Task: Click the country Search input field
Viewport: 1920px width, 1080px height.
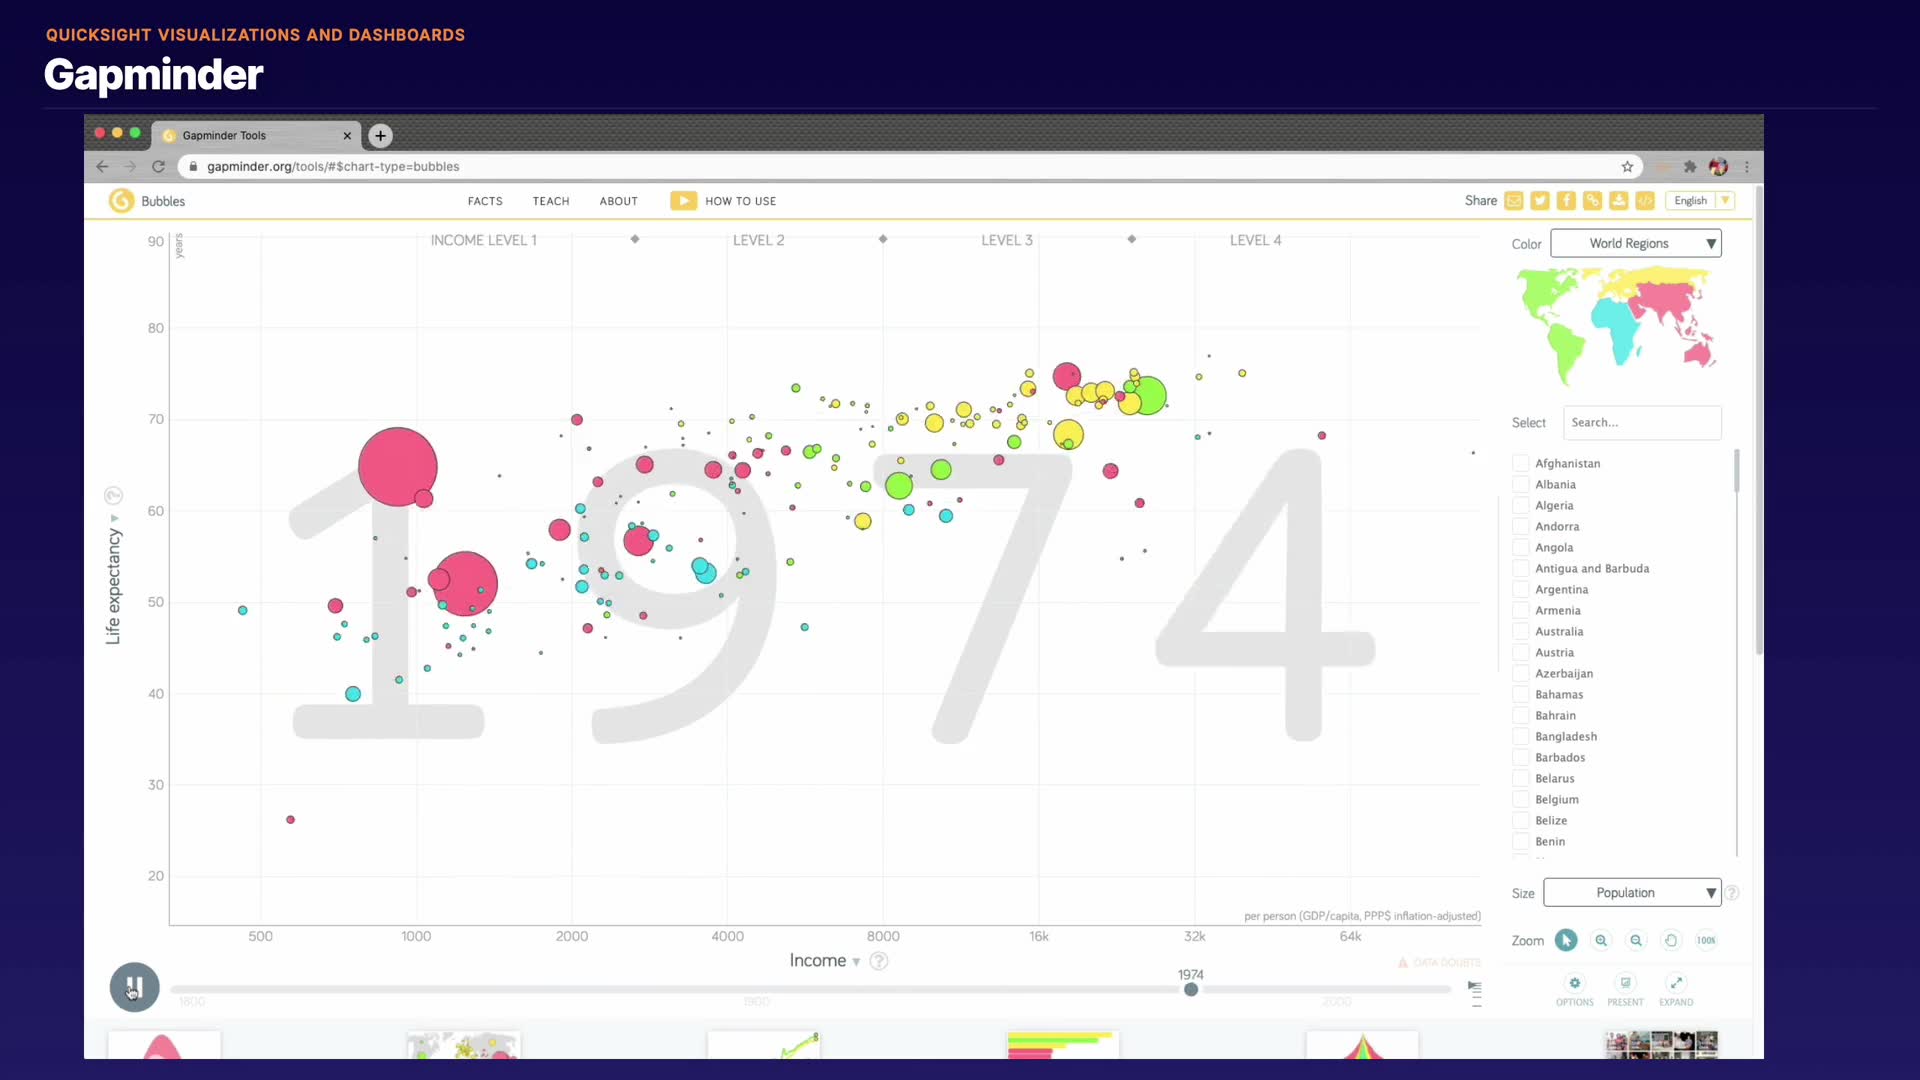Action: point(1641,422)
